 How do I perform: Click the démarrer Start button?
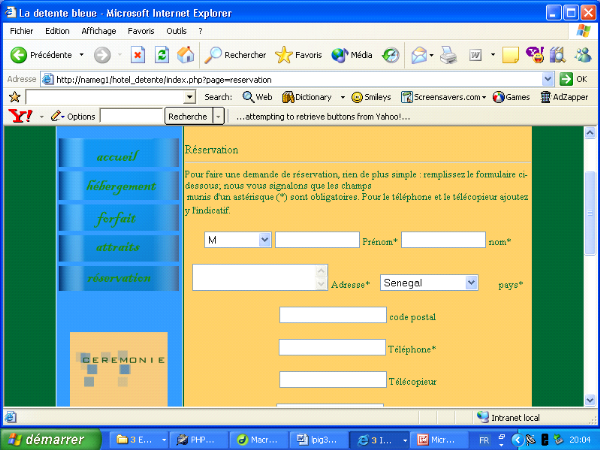click(x=51, y=439)
